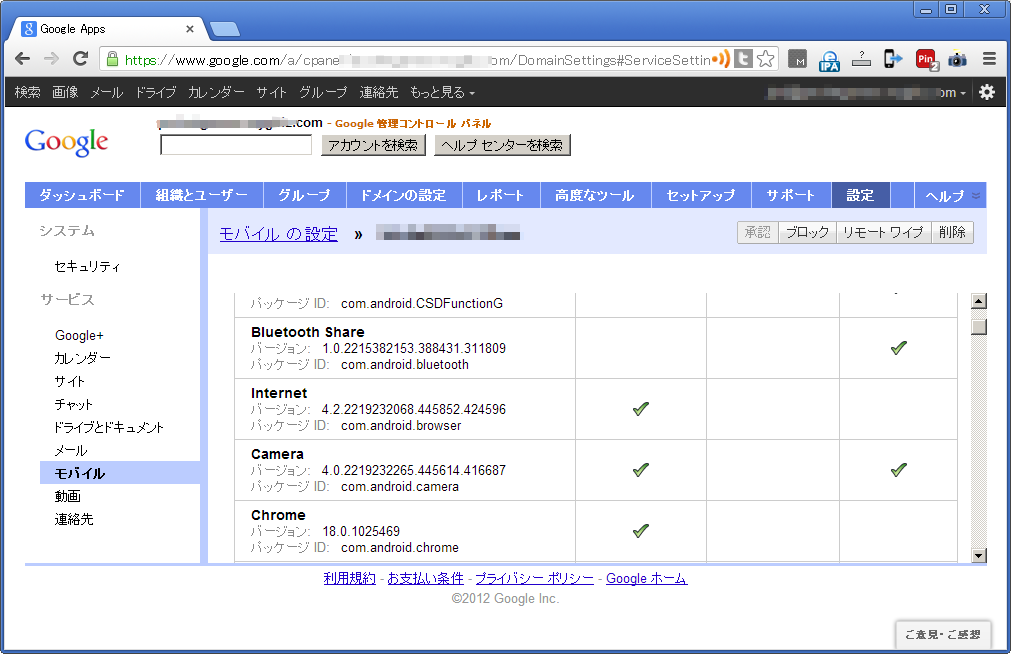The width and height of the screenshot is (1011, 654).
Task: Open カレンダー service in sidebar
Action: click(83, 358)
